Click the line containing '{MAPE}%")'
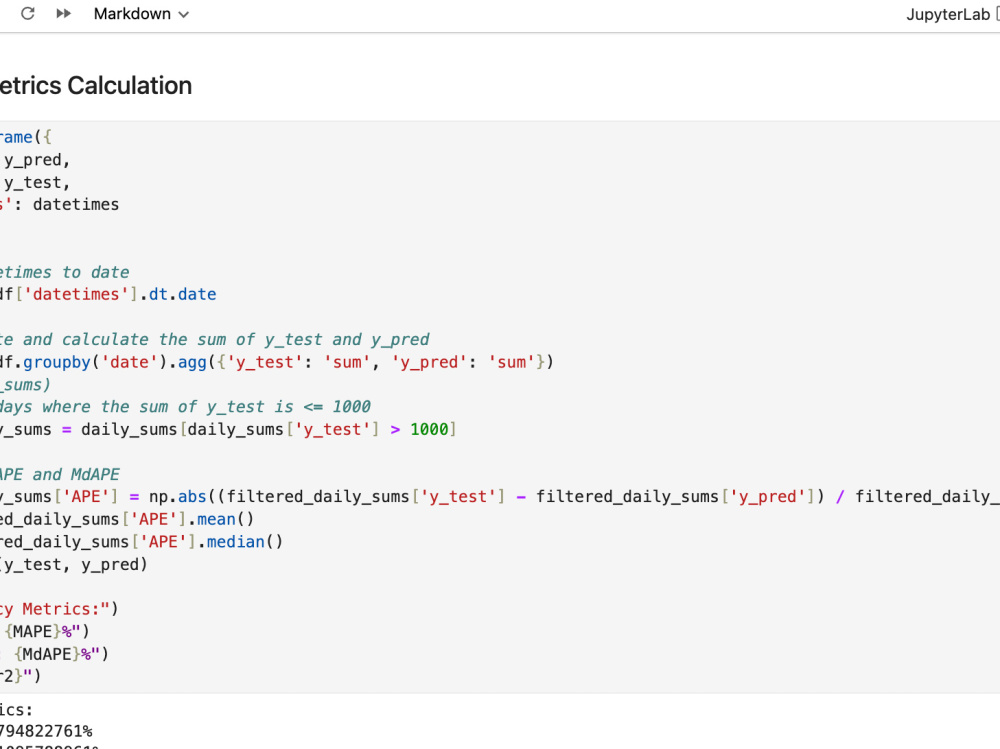The image size is (1000, 749). 45,632
